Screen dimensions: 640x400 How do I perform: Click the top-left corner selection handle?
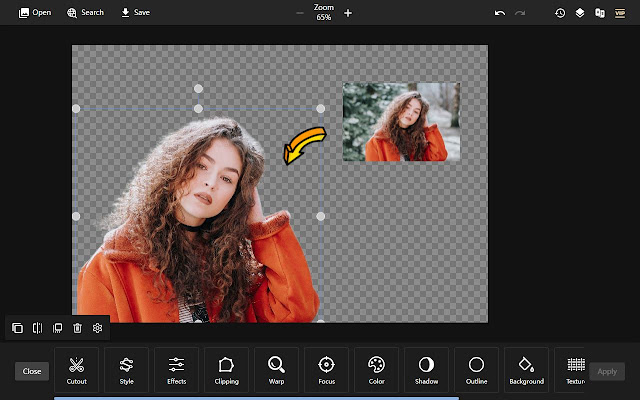click(x=76, y=109)
